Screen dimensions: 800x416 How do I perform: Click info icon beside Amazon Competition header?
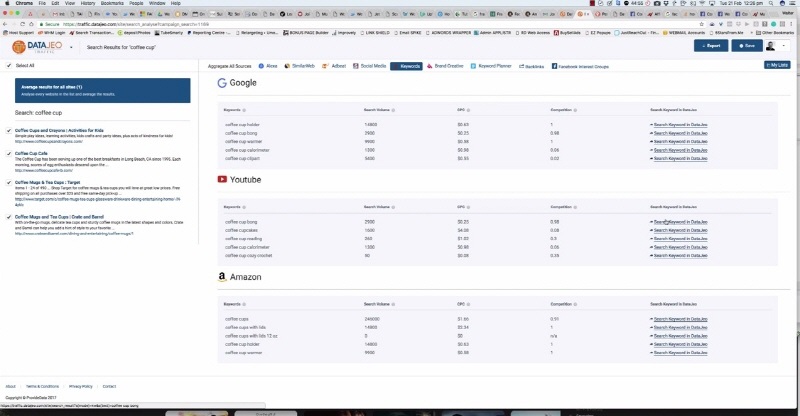[x=575, y=304]
